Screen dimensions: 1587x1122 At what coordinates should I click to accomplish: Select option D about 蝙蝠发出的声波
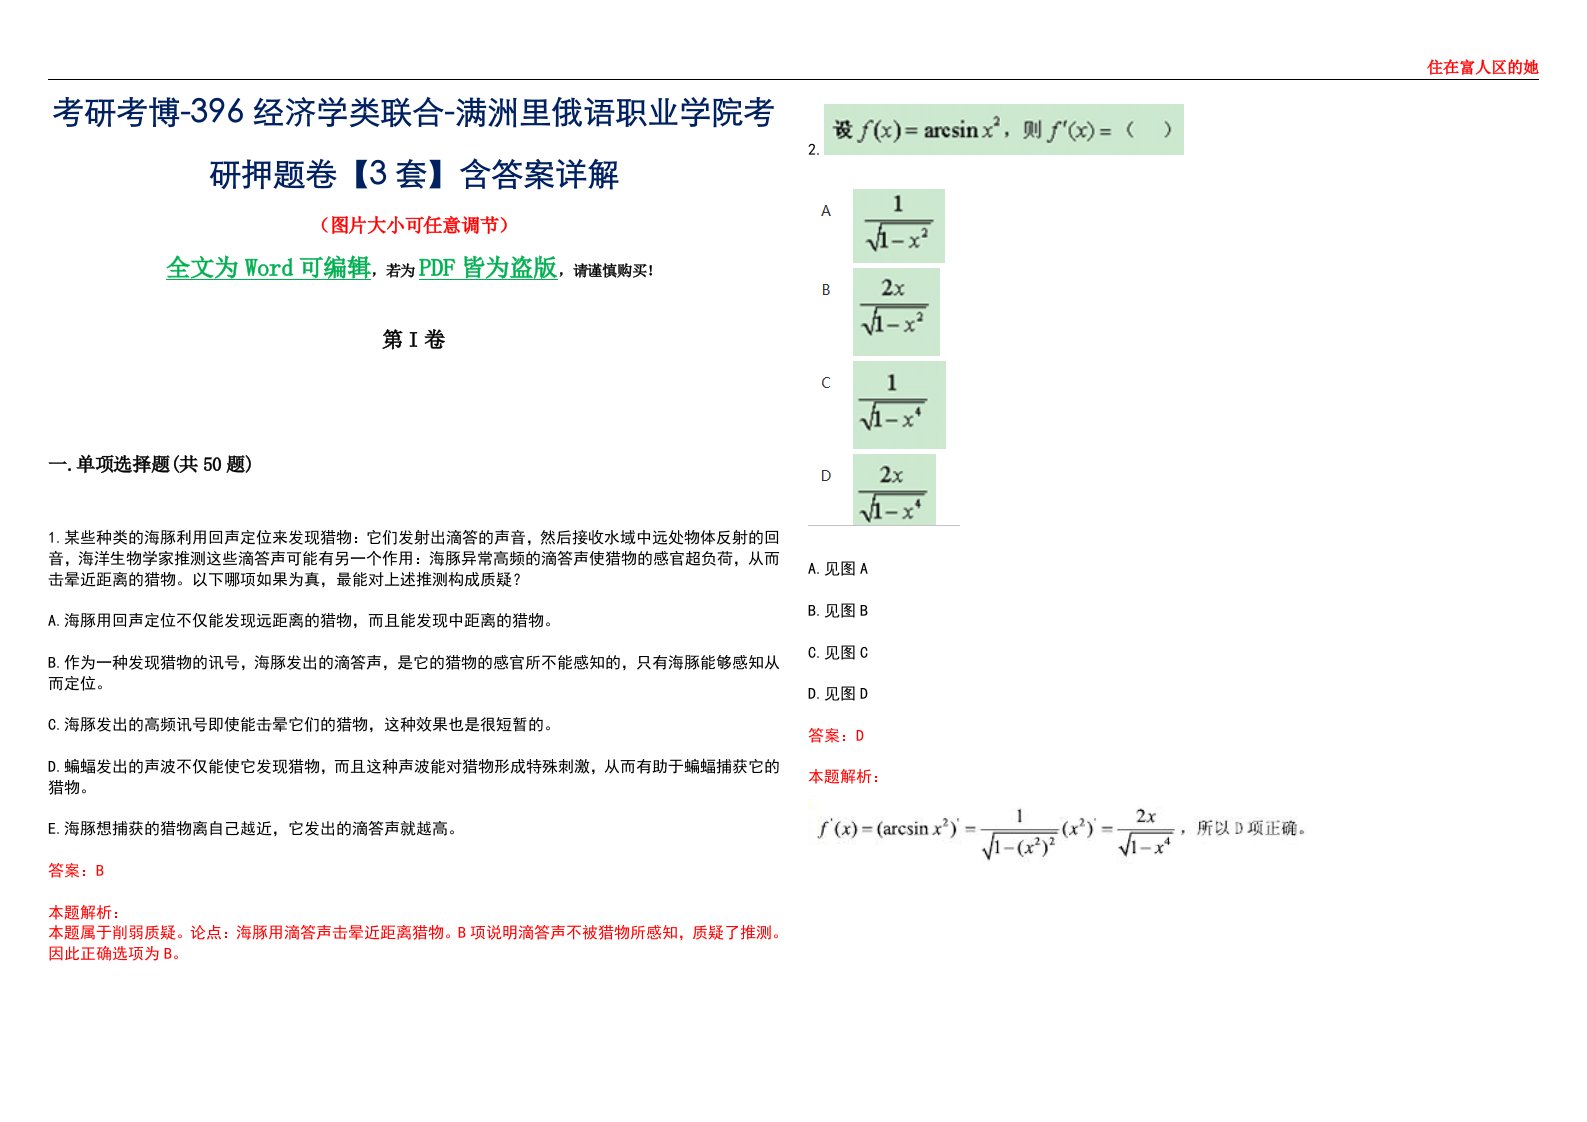pos(414,777)
